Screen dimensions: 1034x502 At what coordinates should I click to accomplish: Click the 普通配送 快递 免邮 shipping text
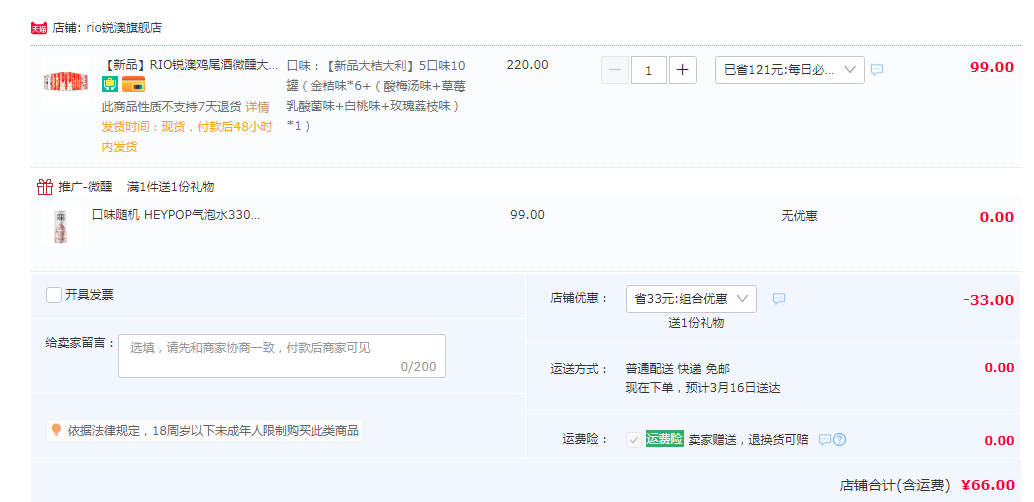pos(677,369)
